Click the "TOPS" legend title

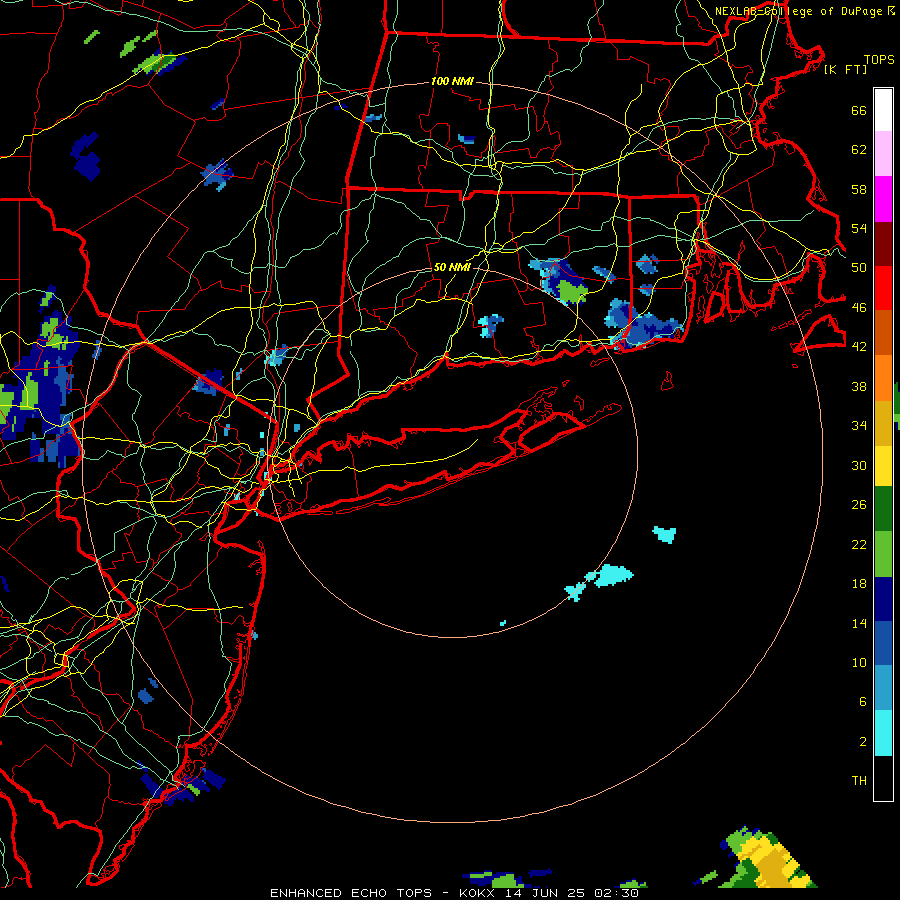point(879,60)
